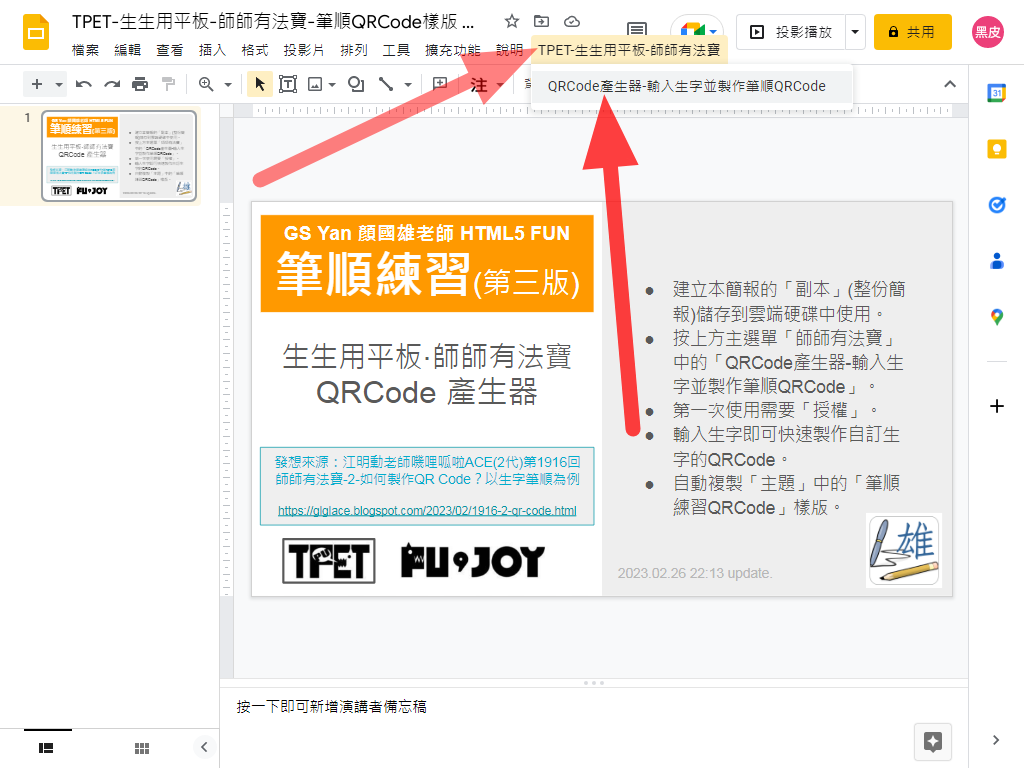1024x768 pixels.
Task: Open the 檔案 menu
Action: 86,50
